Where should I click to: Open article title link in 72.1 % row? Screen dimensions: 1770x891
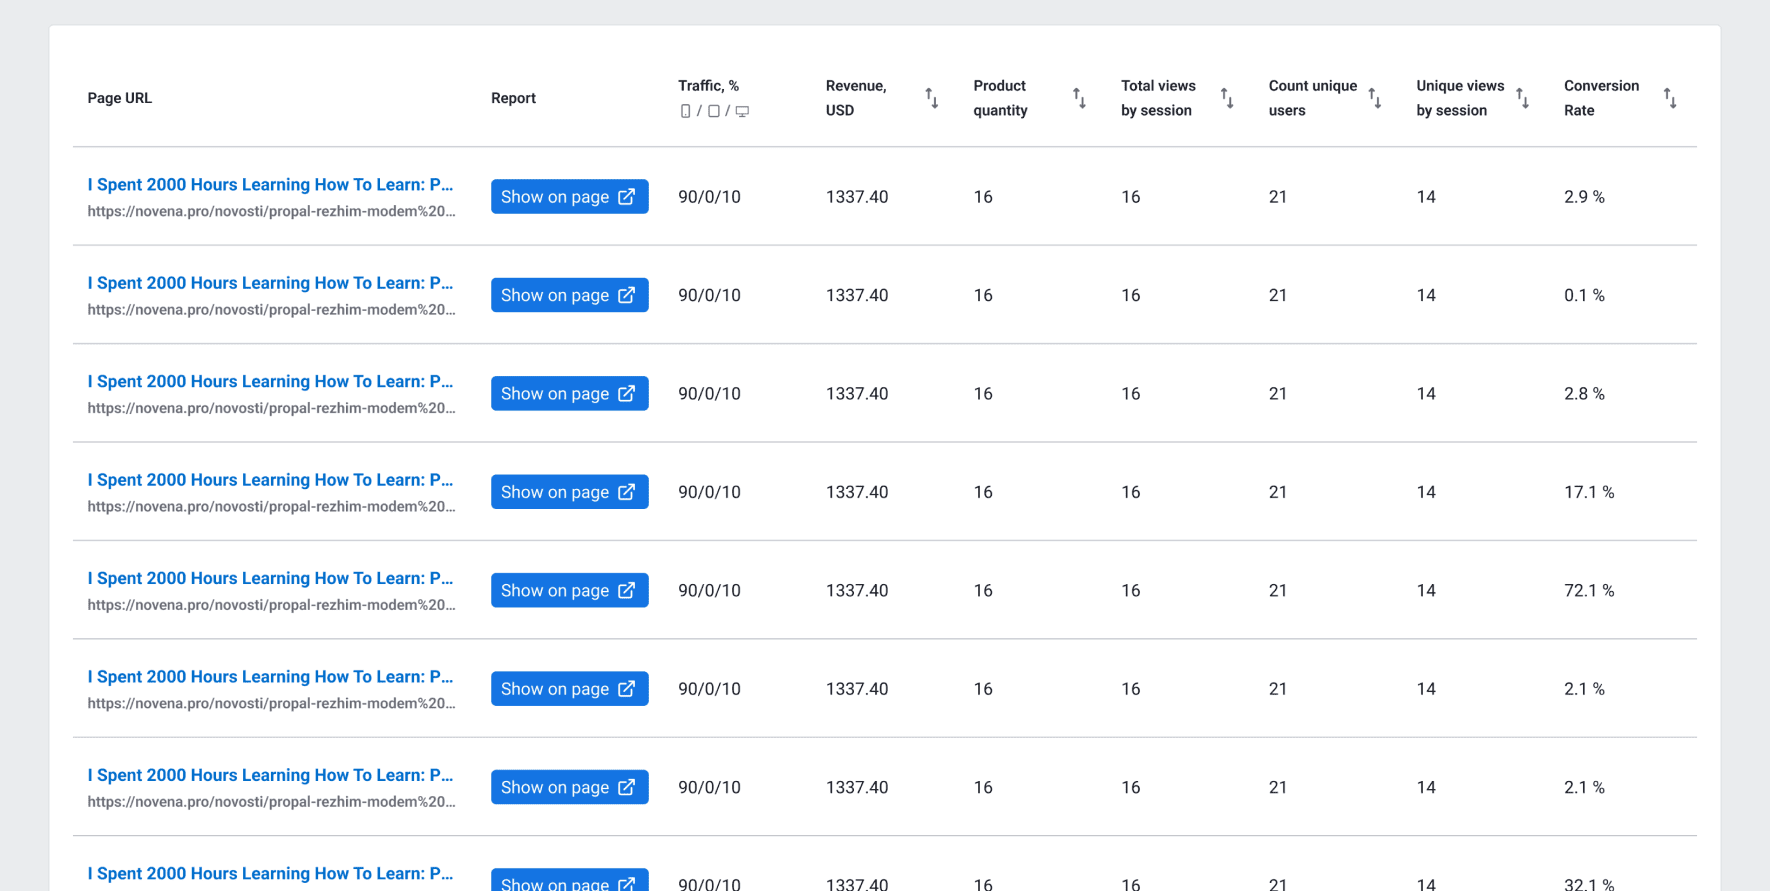pyautogui.click(x=270, y=578)
